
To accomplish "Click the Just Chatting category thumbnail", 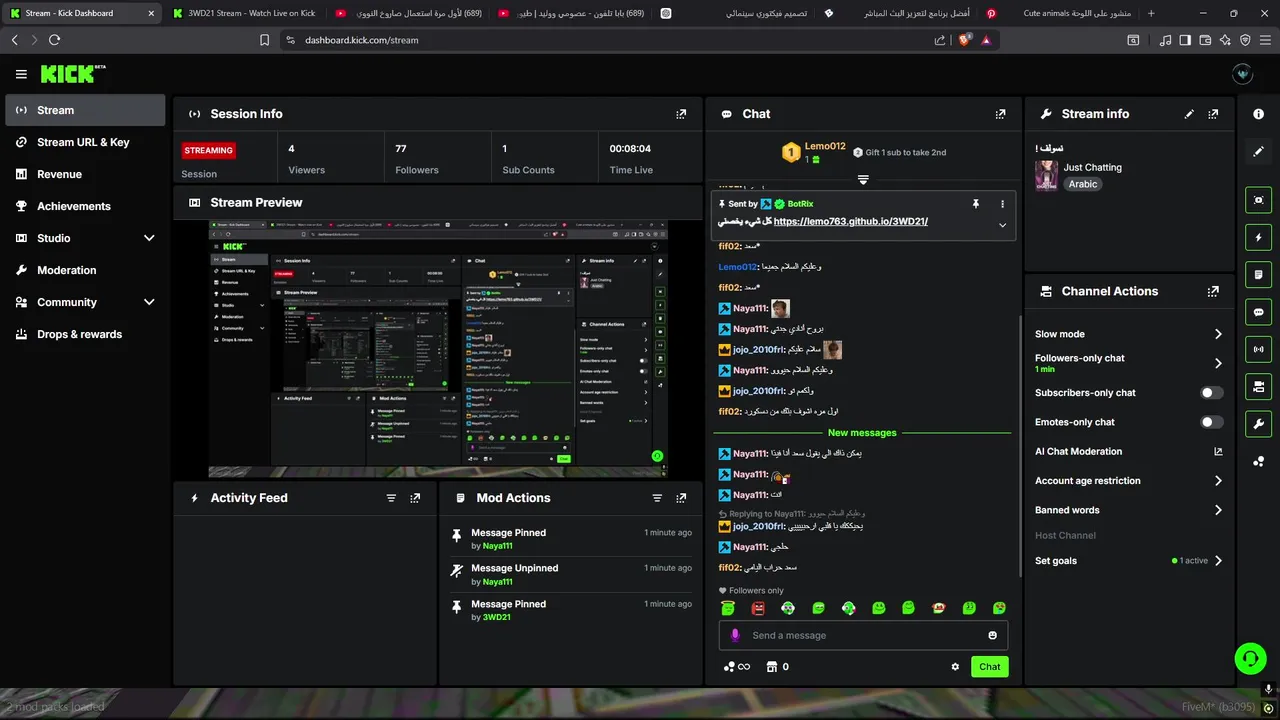I will click(x=1046, y=175).
